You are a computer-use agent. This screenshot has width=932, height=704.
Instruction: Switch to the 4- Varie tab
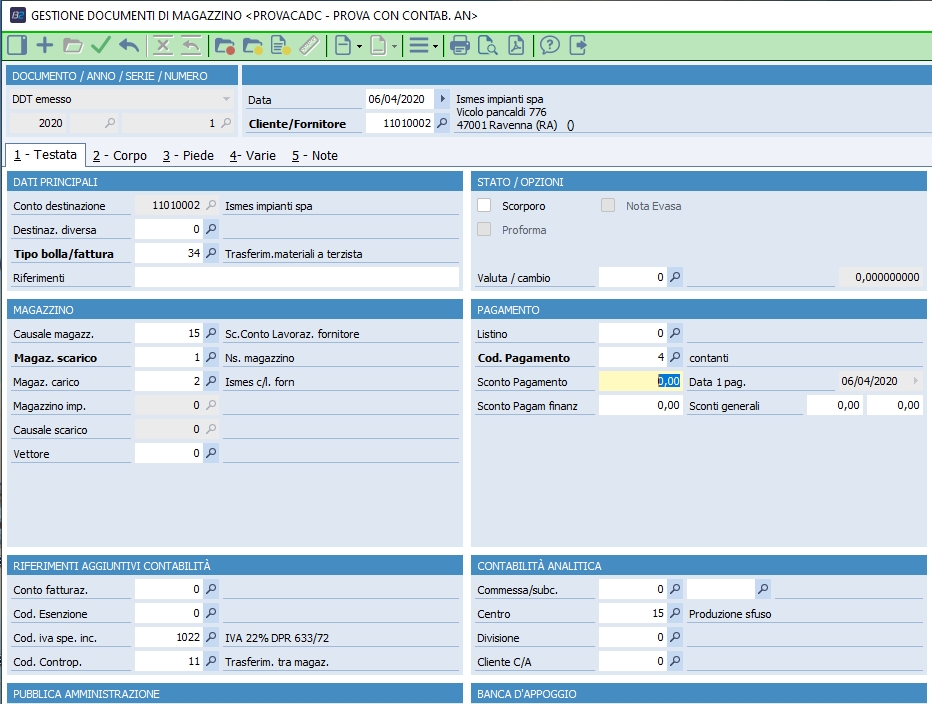253,156
